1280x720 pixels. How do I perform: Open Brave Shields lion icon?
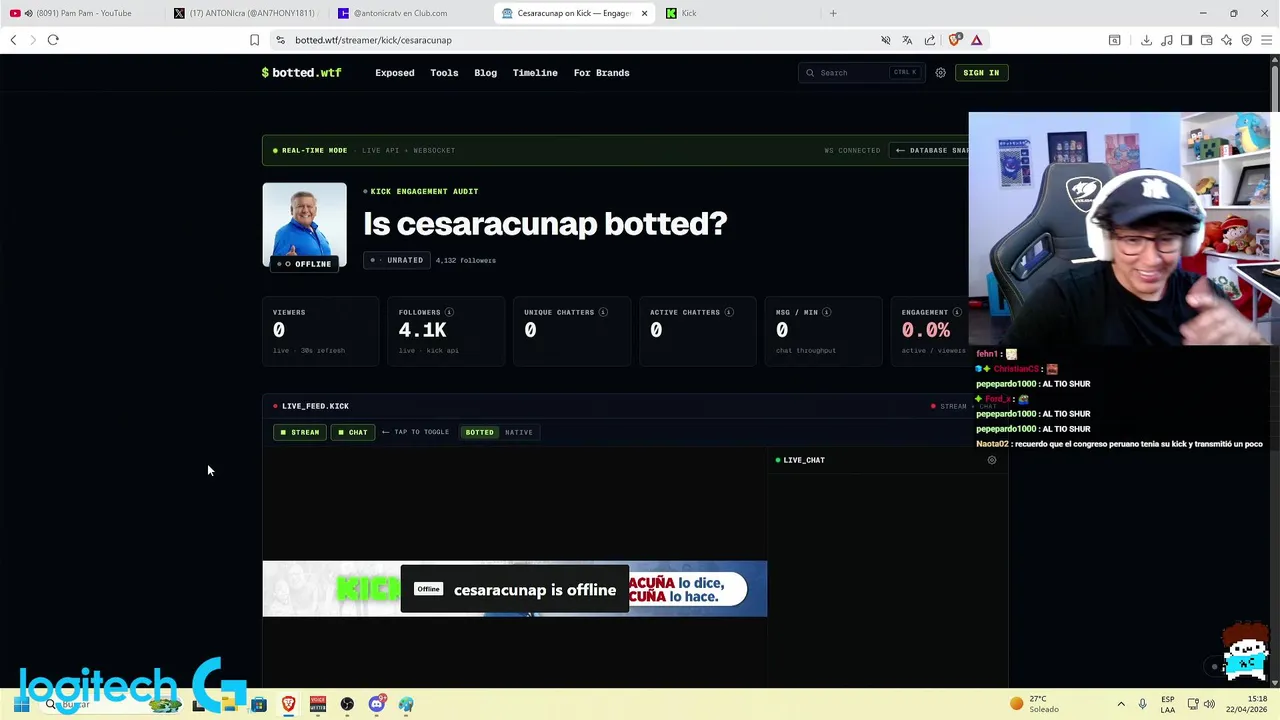tap(955, 40)
